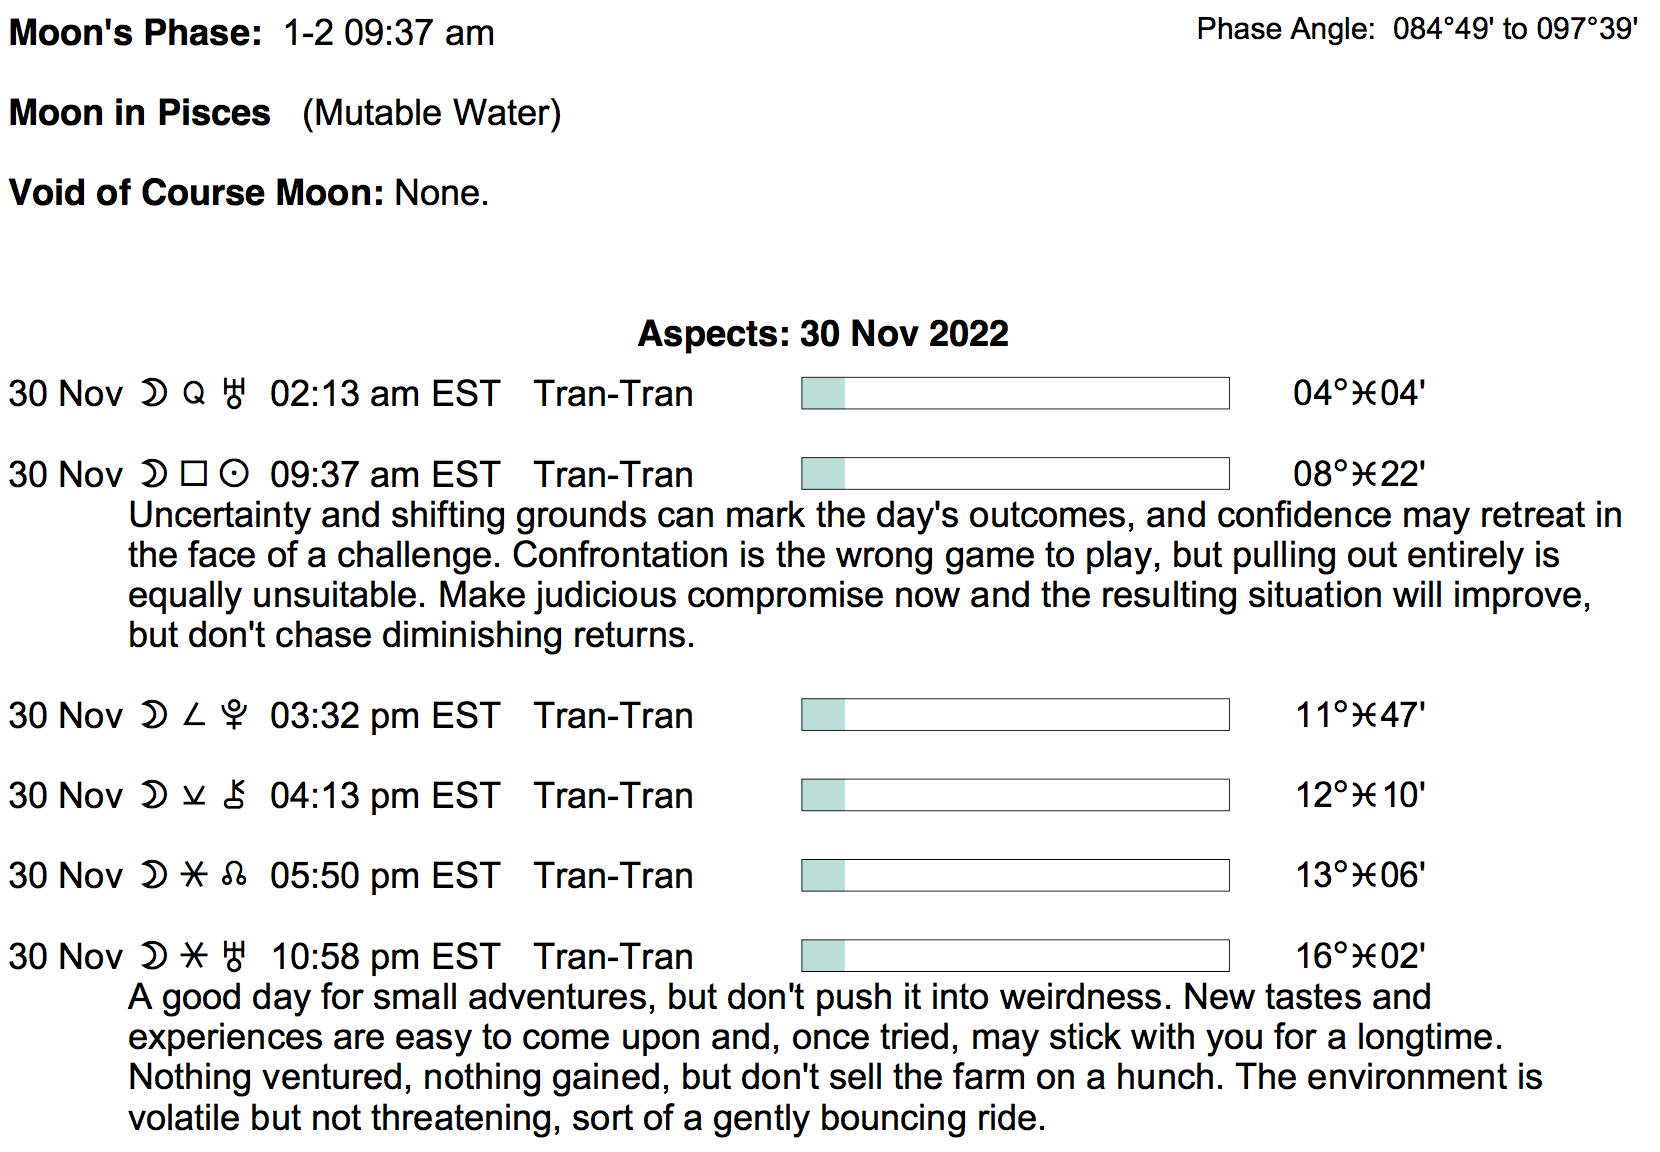
Task: Click the "Void of Course Moon:" label
Action: [197, 193]
